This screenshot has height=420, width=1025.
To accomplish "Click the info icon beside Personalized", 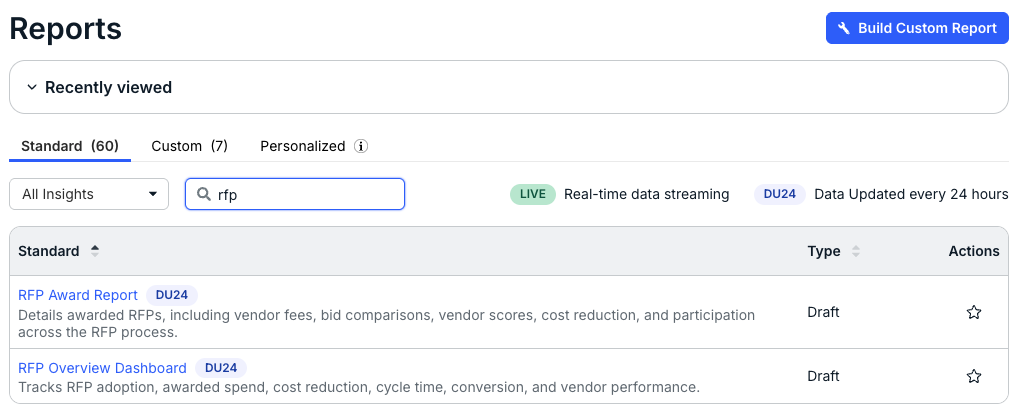I will (x=361, y=147).
